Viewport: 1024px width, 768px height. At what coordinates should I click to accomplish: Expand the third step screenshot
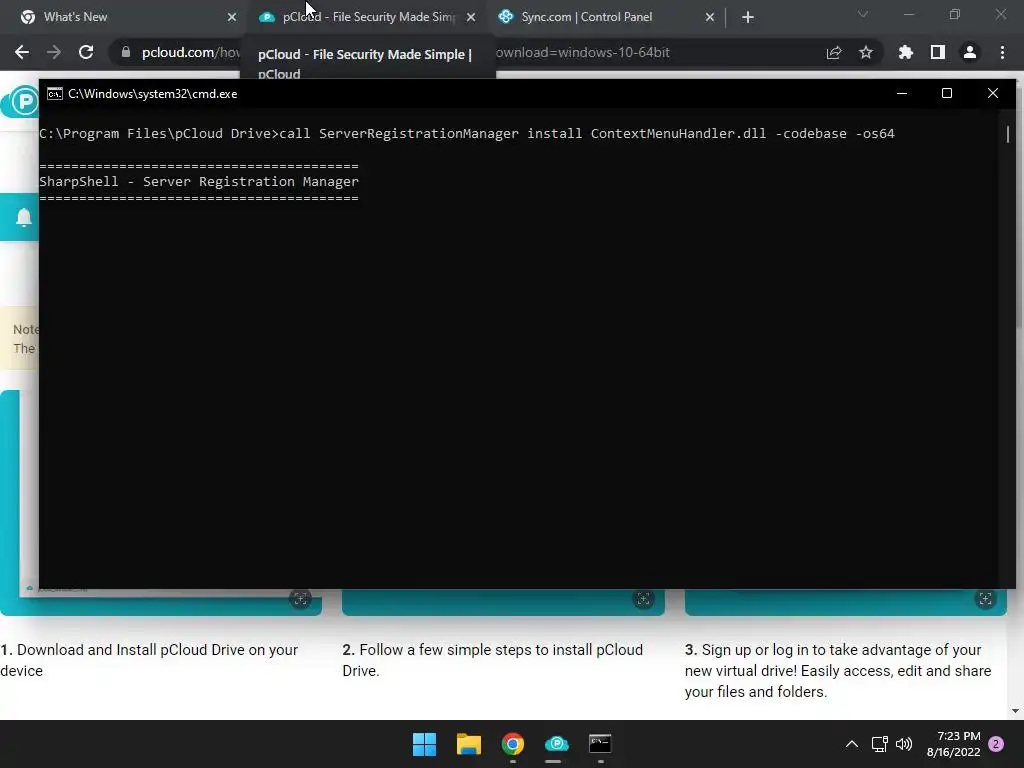(x=985, y=599)
